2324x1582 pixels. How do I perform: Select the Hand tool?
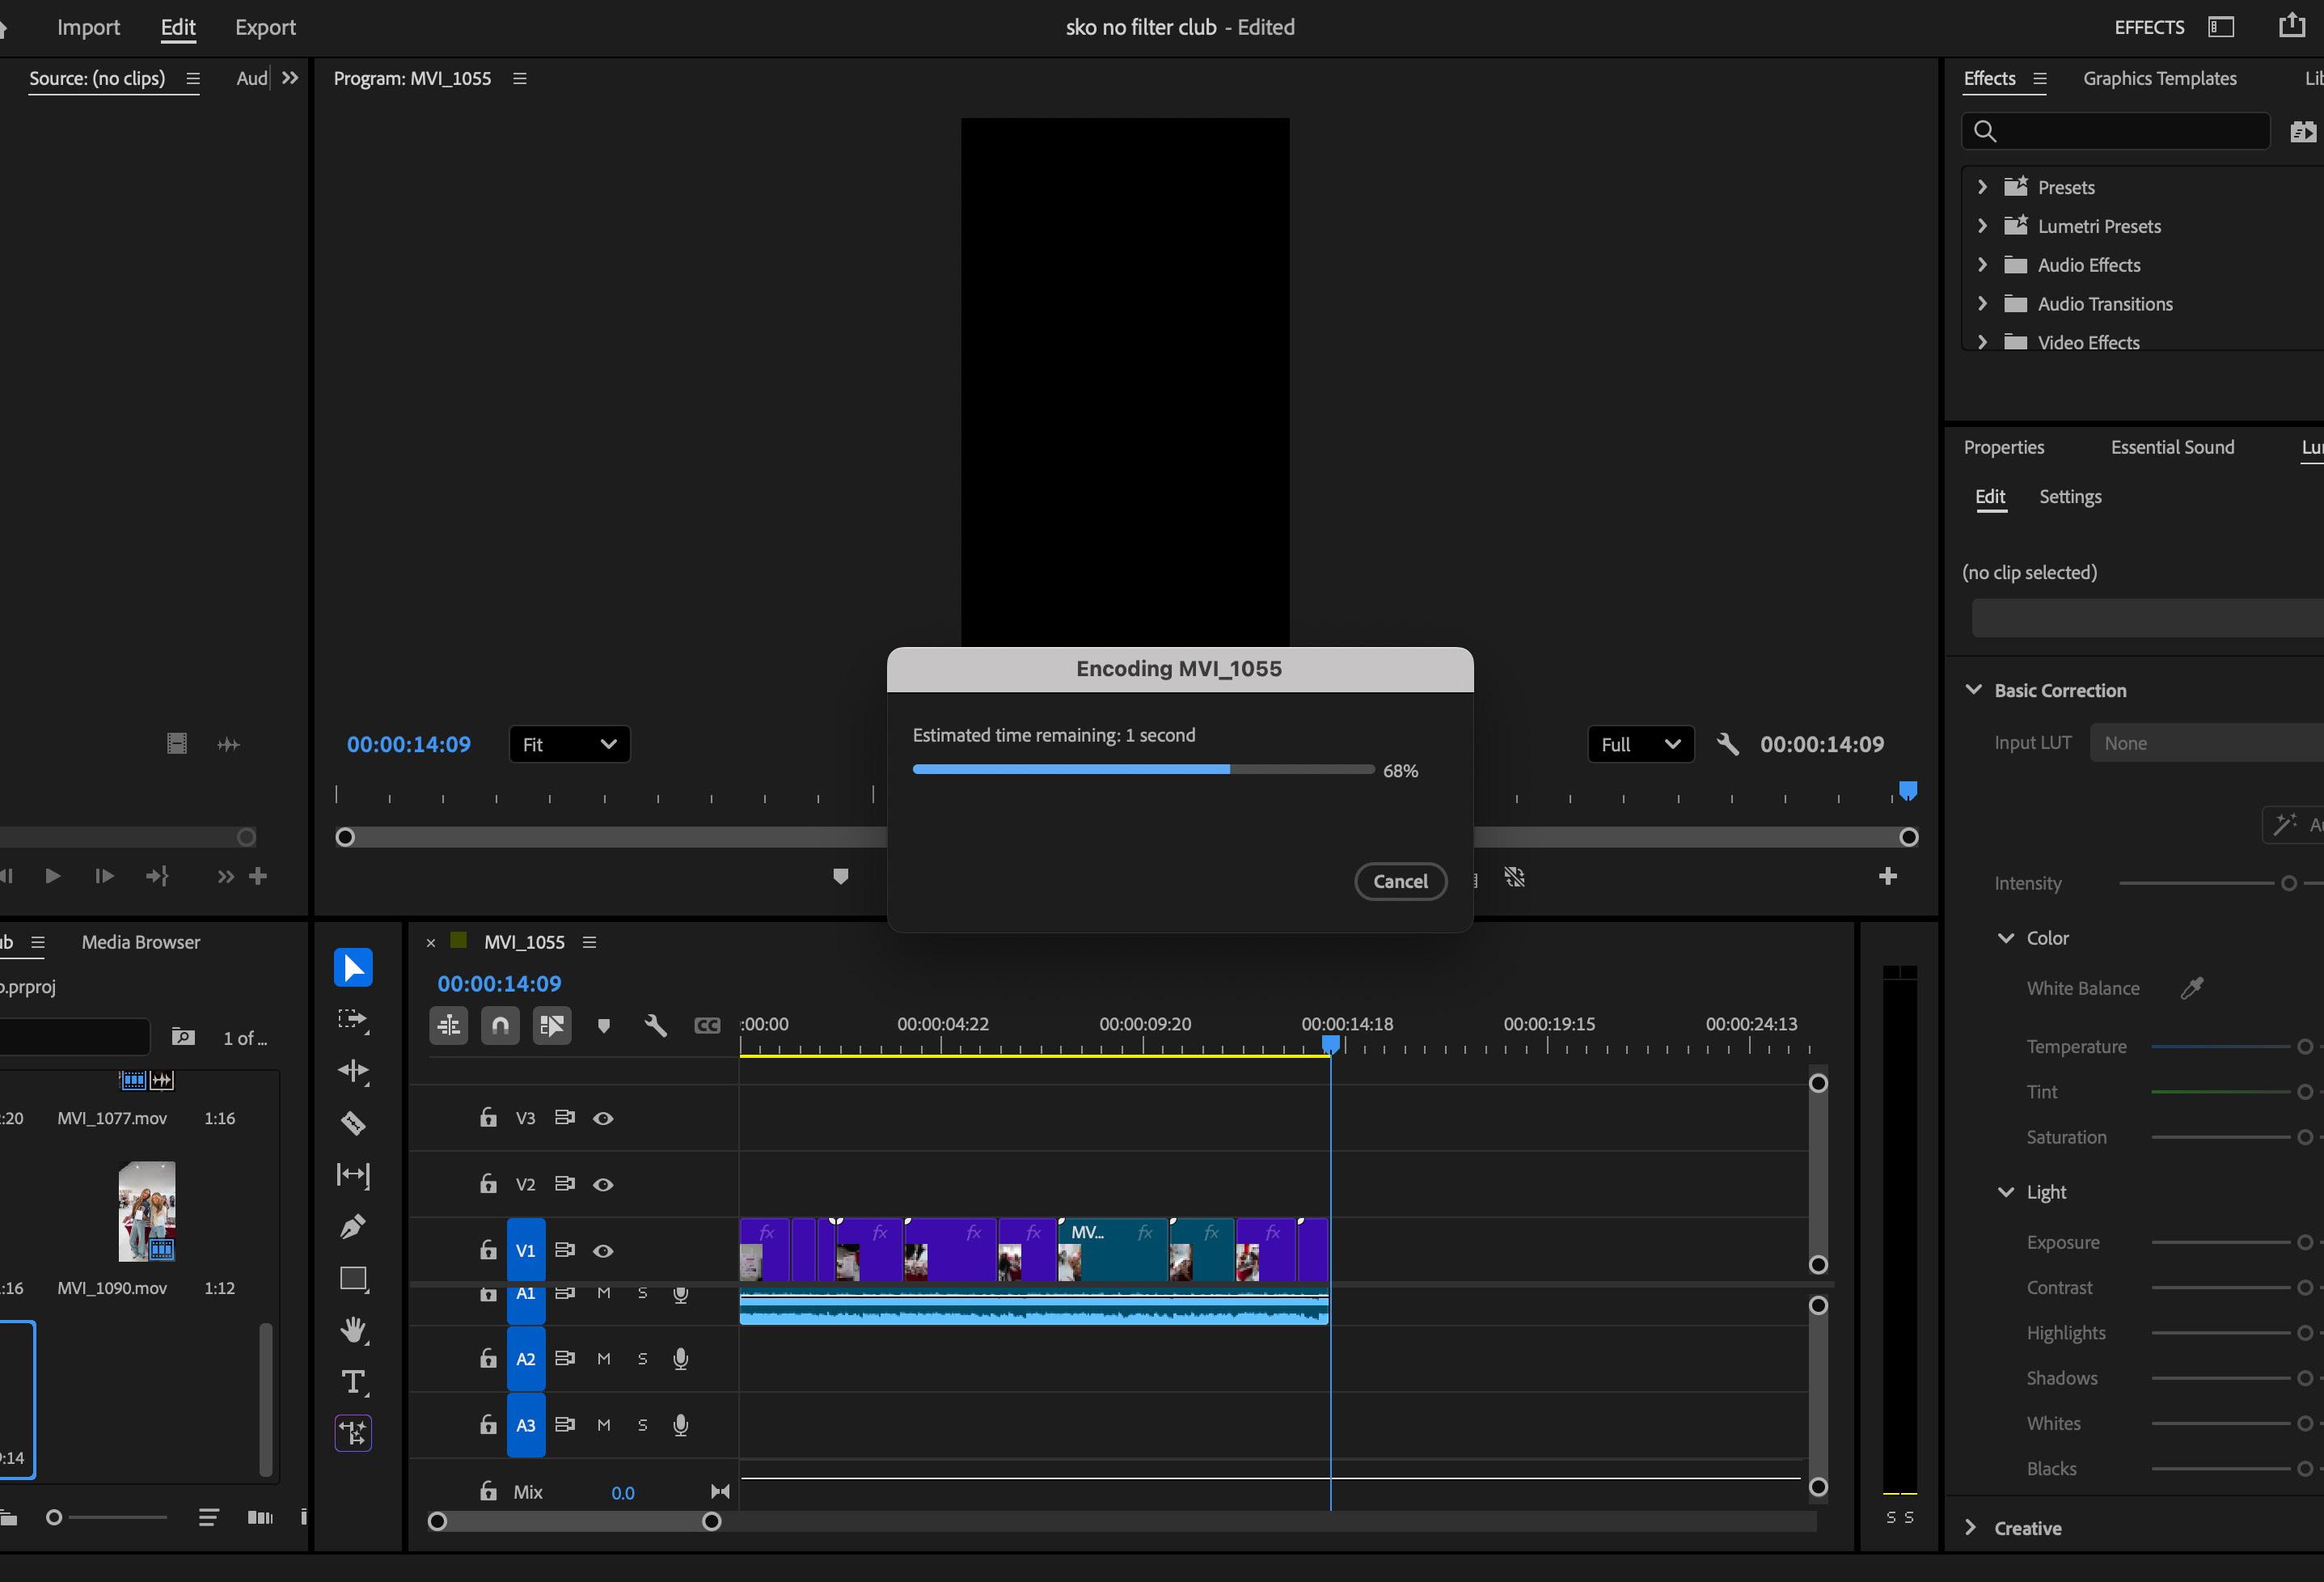[353, 1331]
